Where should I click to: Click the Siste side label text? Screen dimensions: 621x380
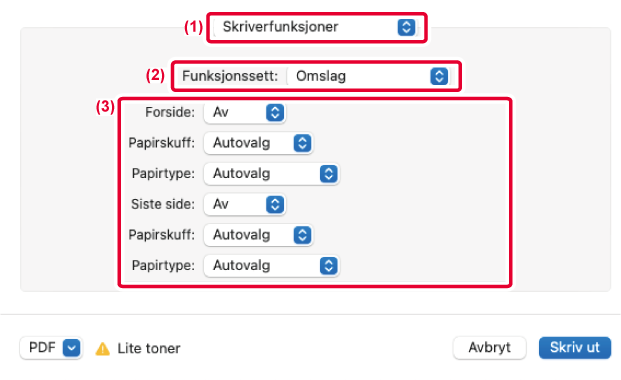(x=163, y=204)
